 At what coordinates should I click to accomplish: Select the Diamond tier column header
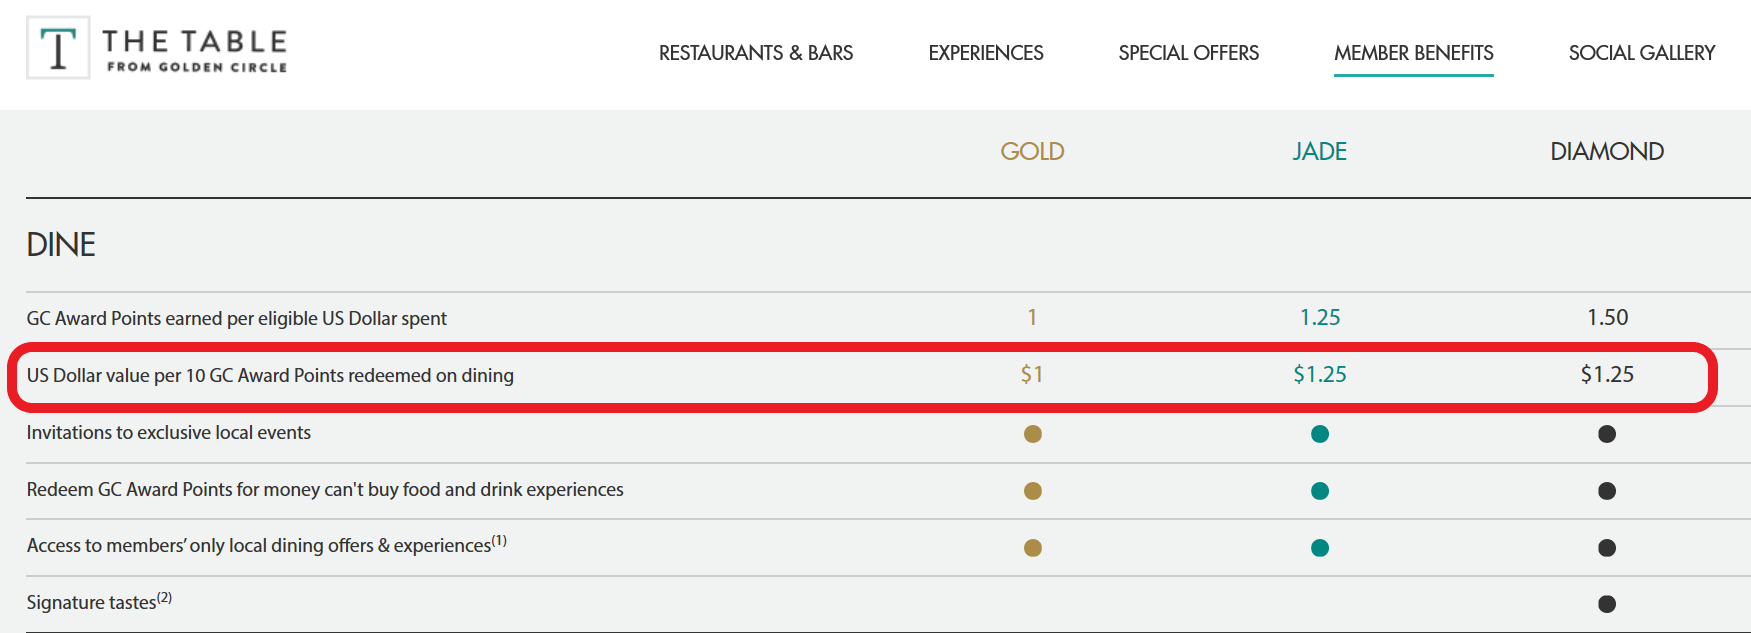(x=1607, y=151)
